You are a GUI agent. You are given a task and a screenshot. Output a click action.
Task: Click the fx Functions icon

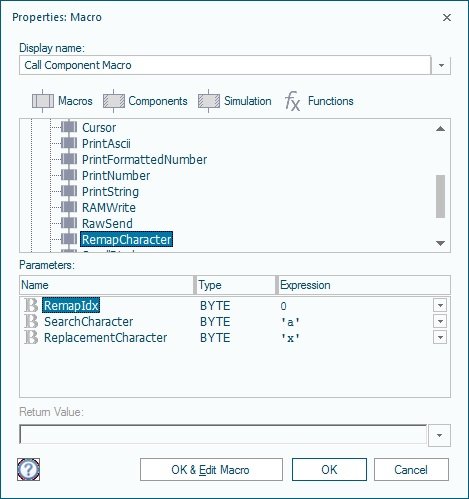(x=292, y=101)
